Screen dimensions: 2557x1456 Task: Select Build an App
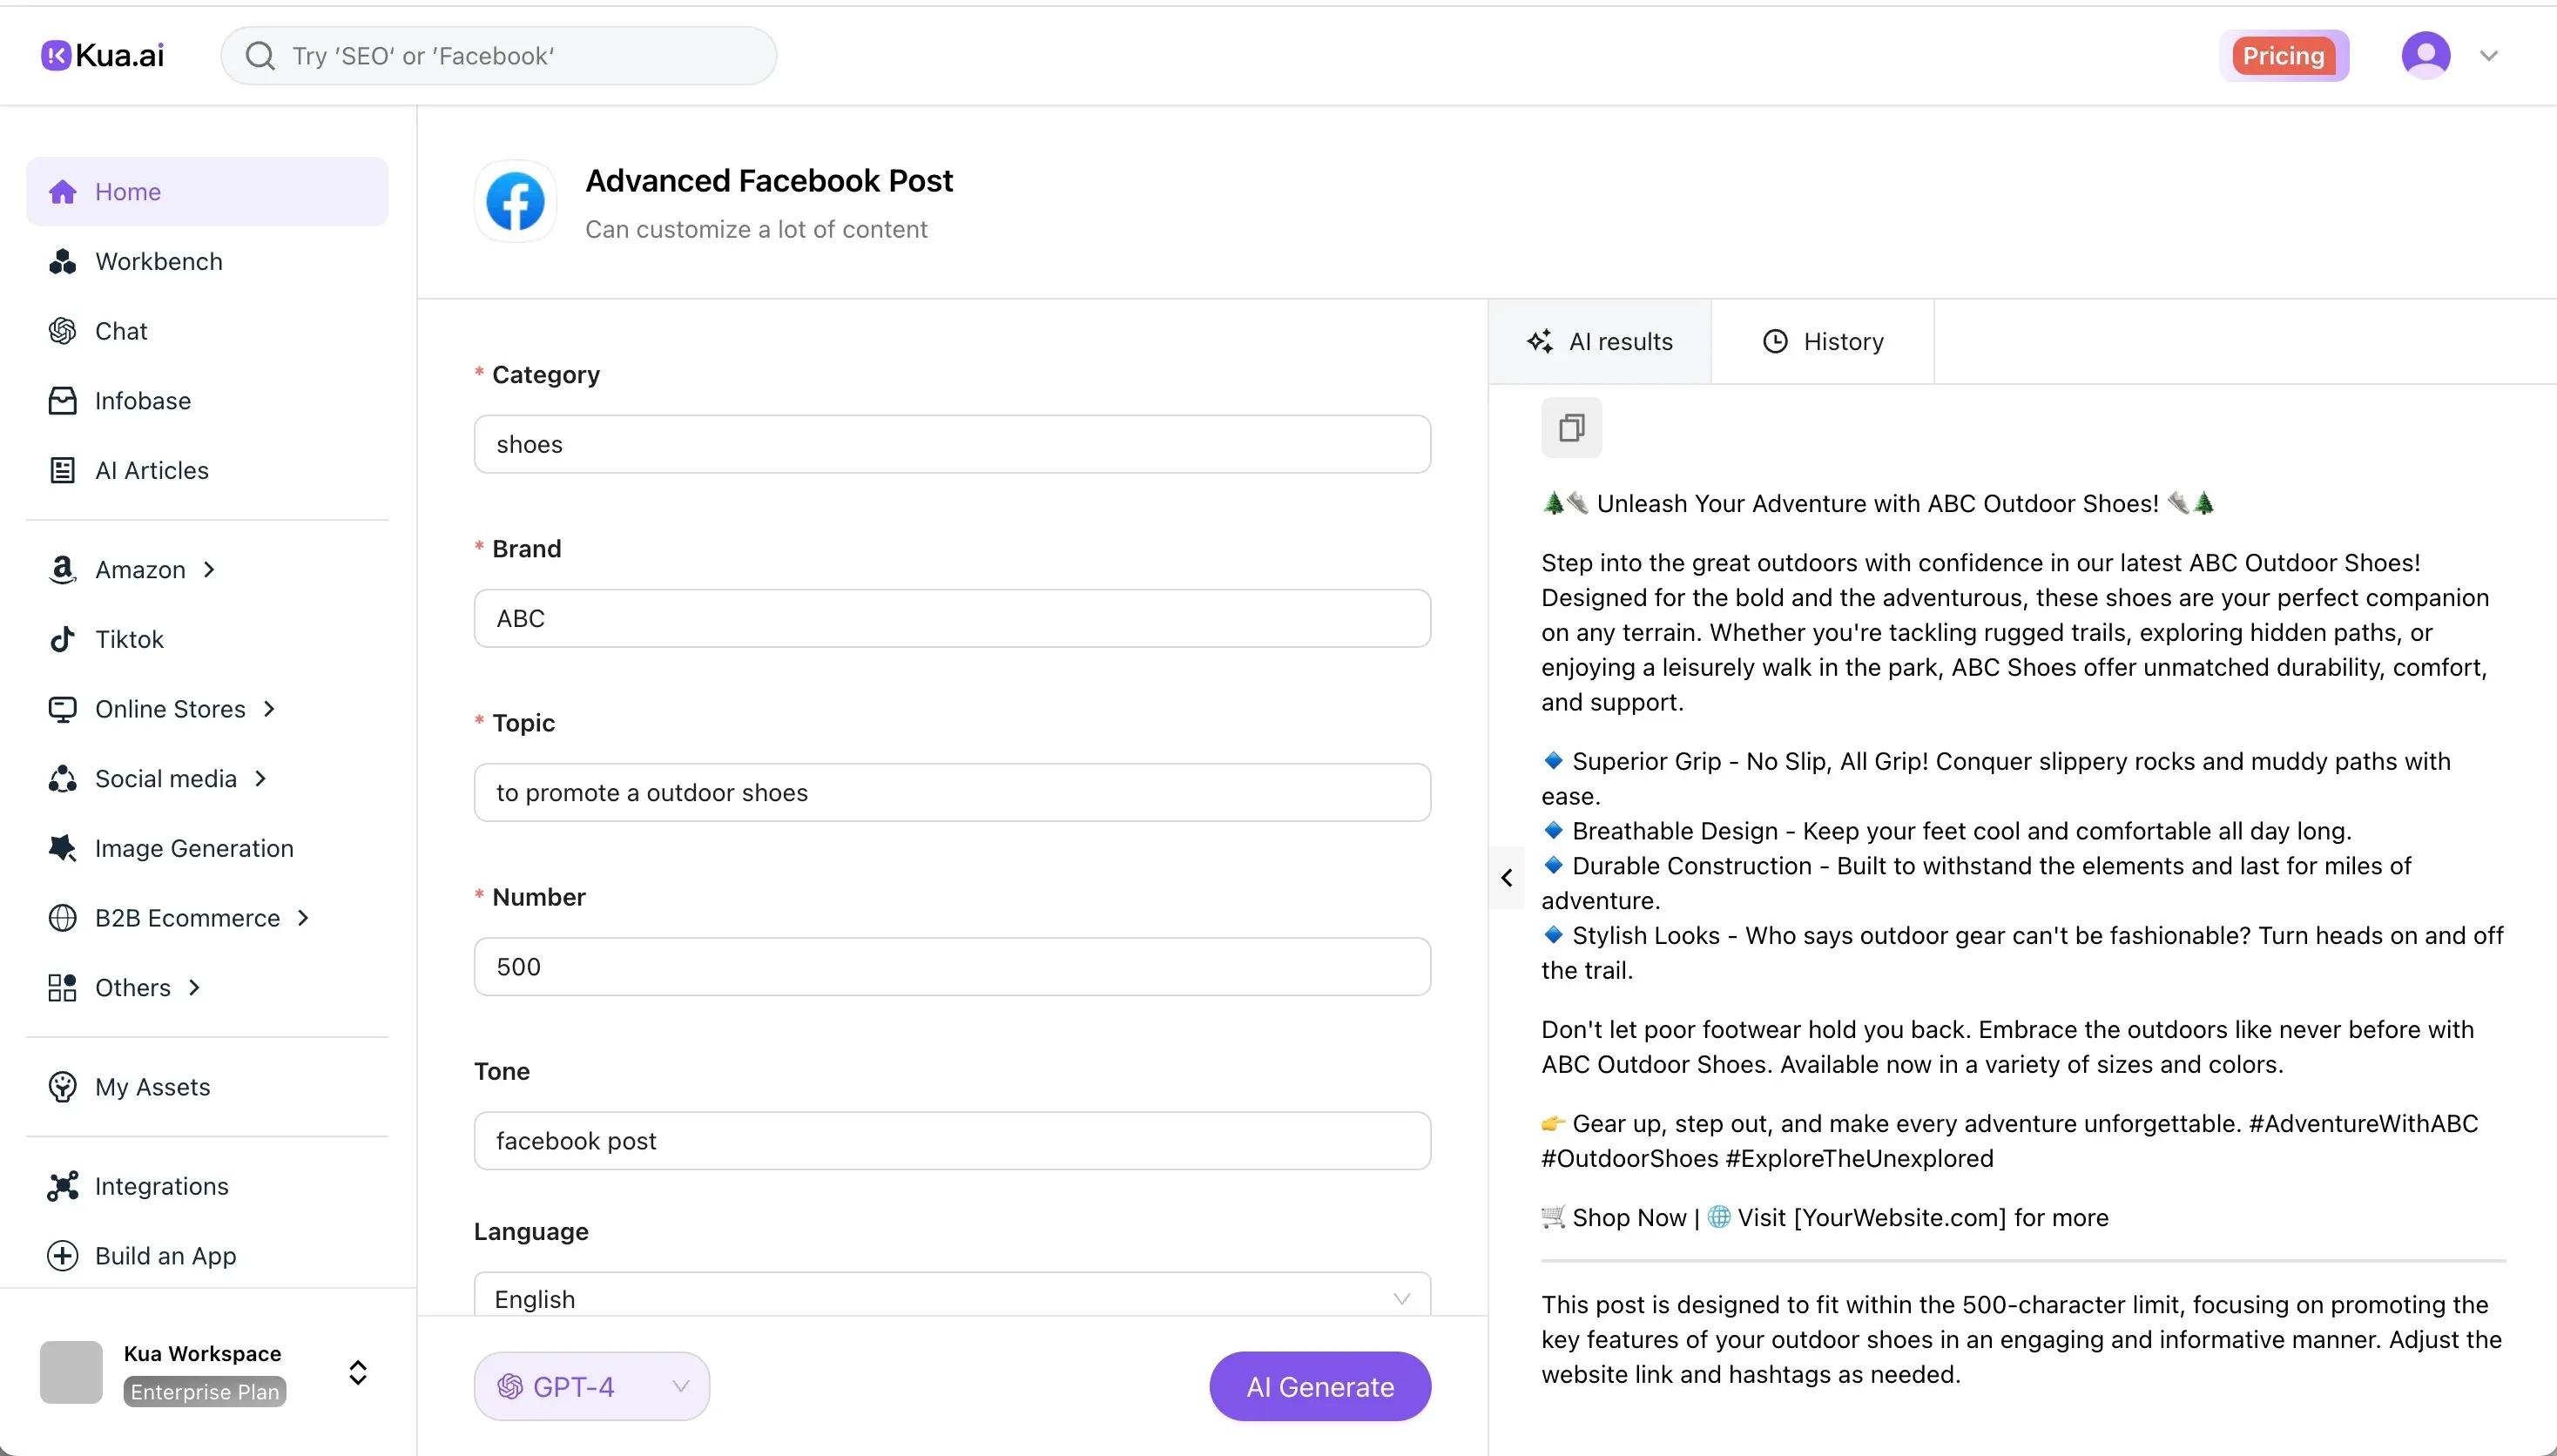click(165, 1255)
